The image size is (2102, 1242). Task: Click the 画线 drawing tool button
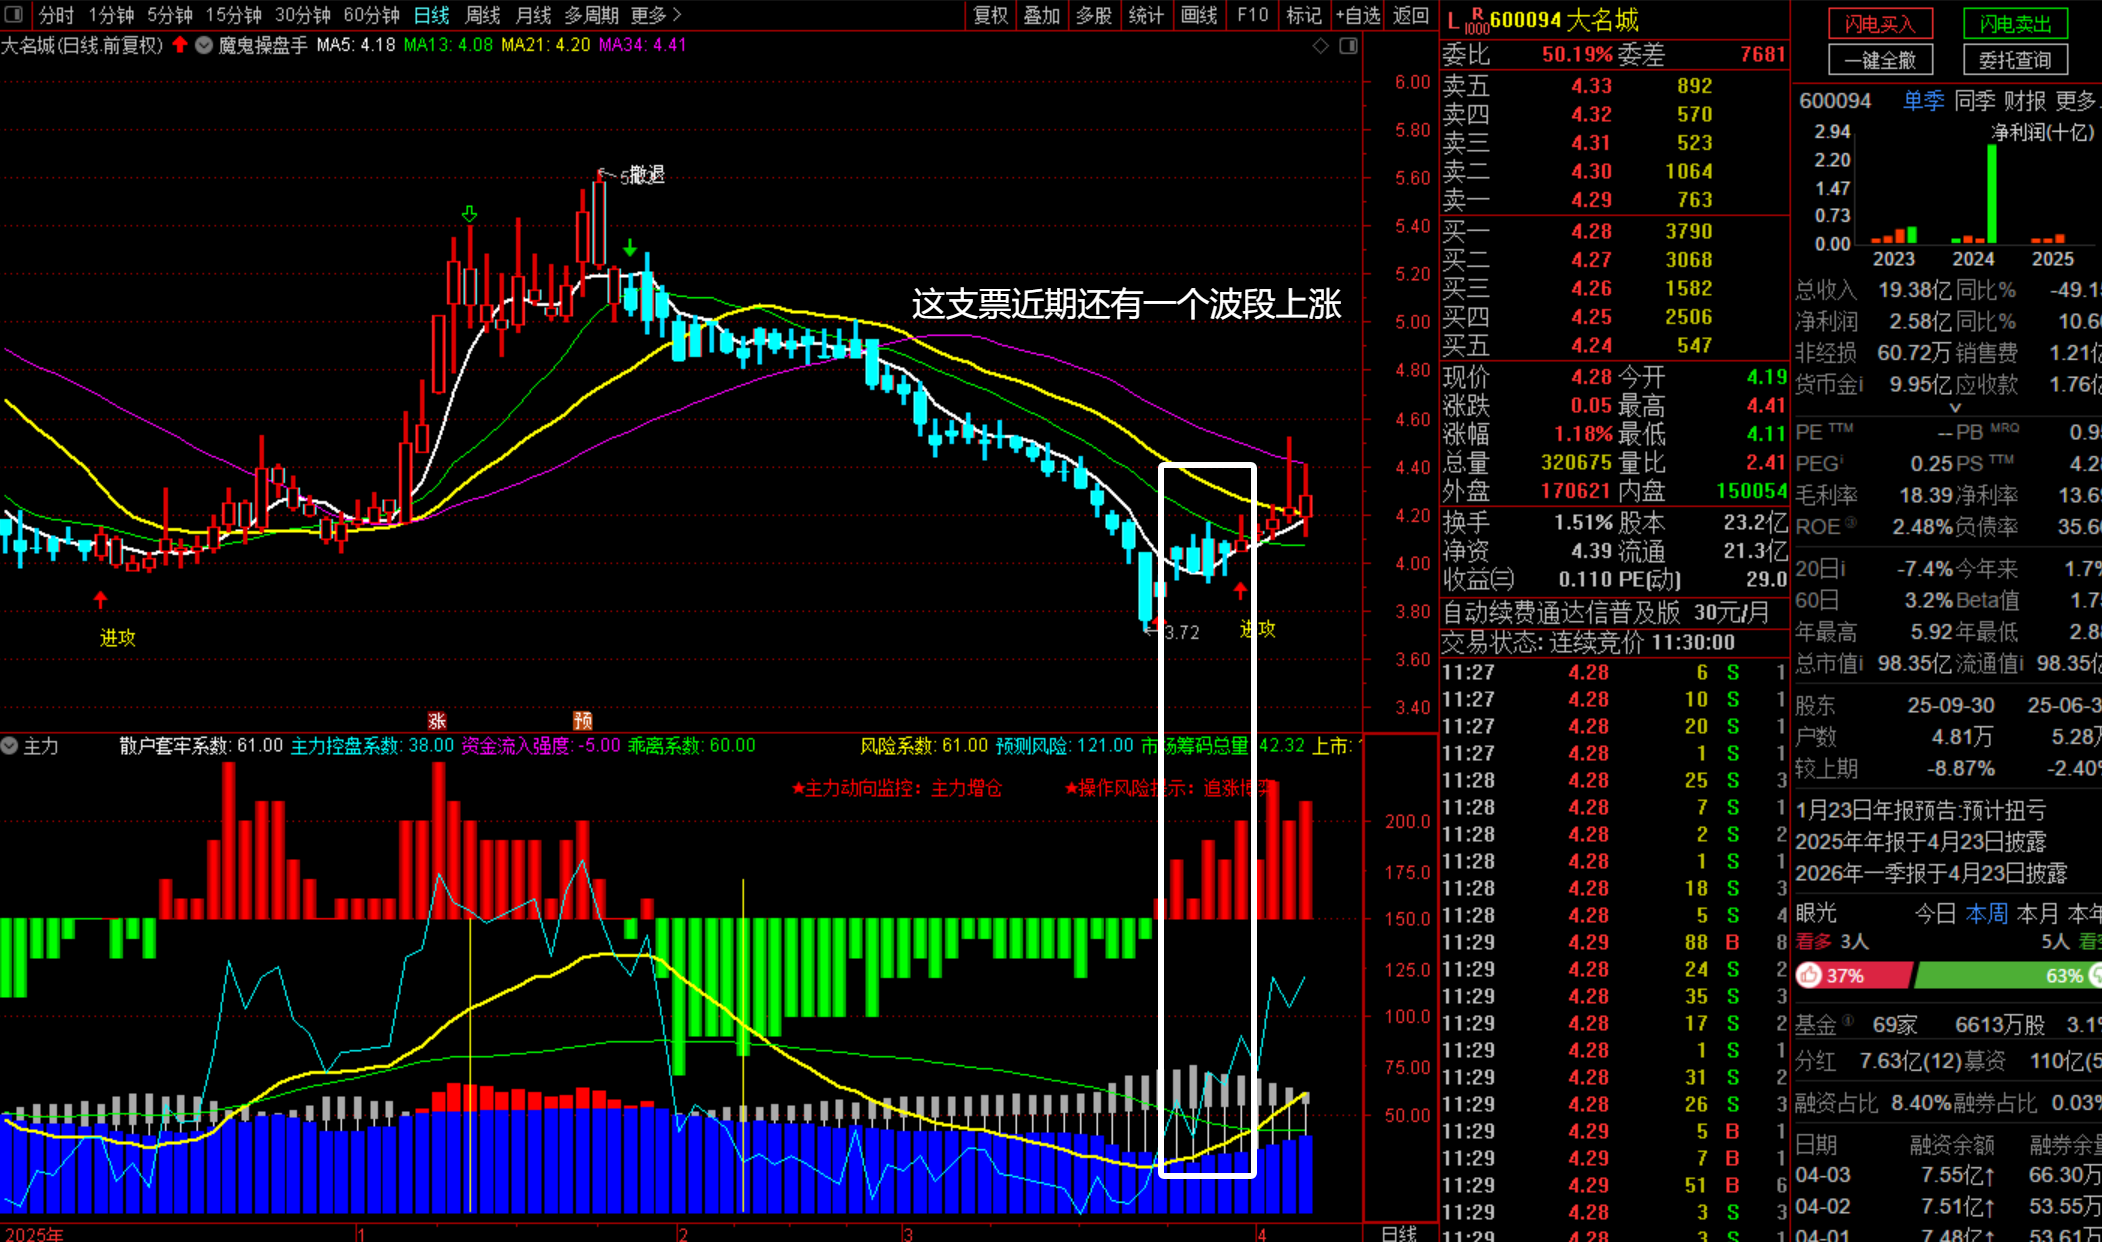point(1198,15)
